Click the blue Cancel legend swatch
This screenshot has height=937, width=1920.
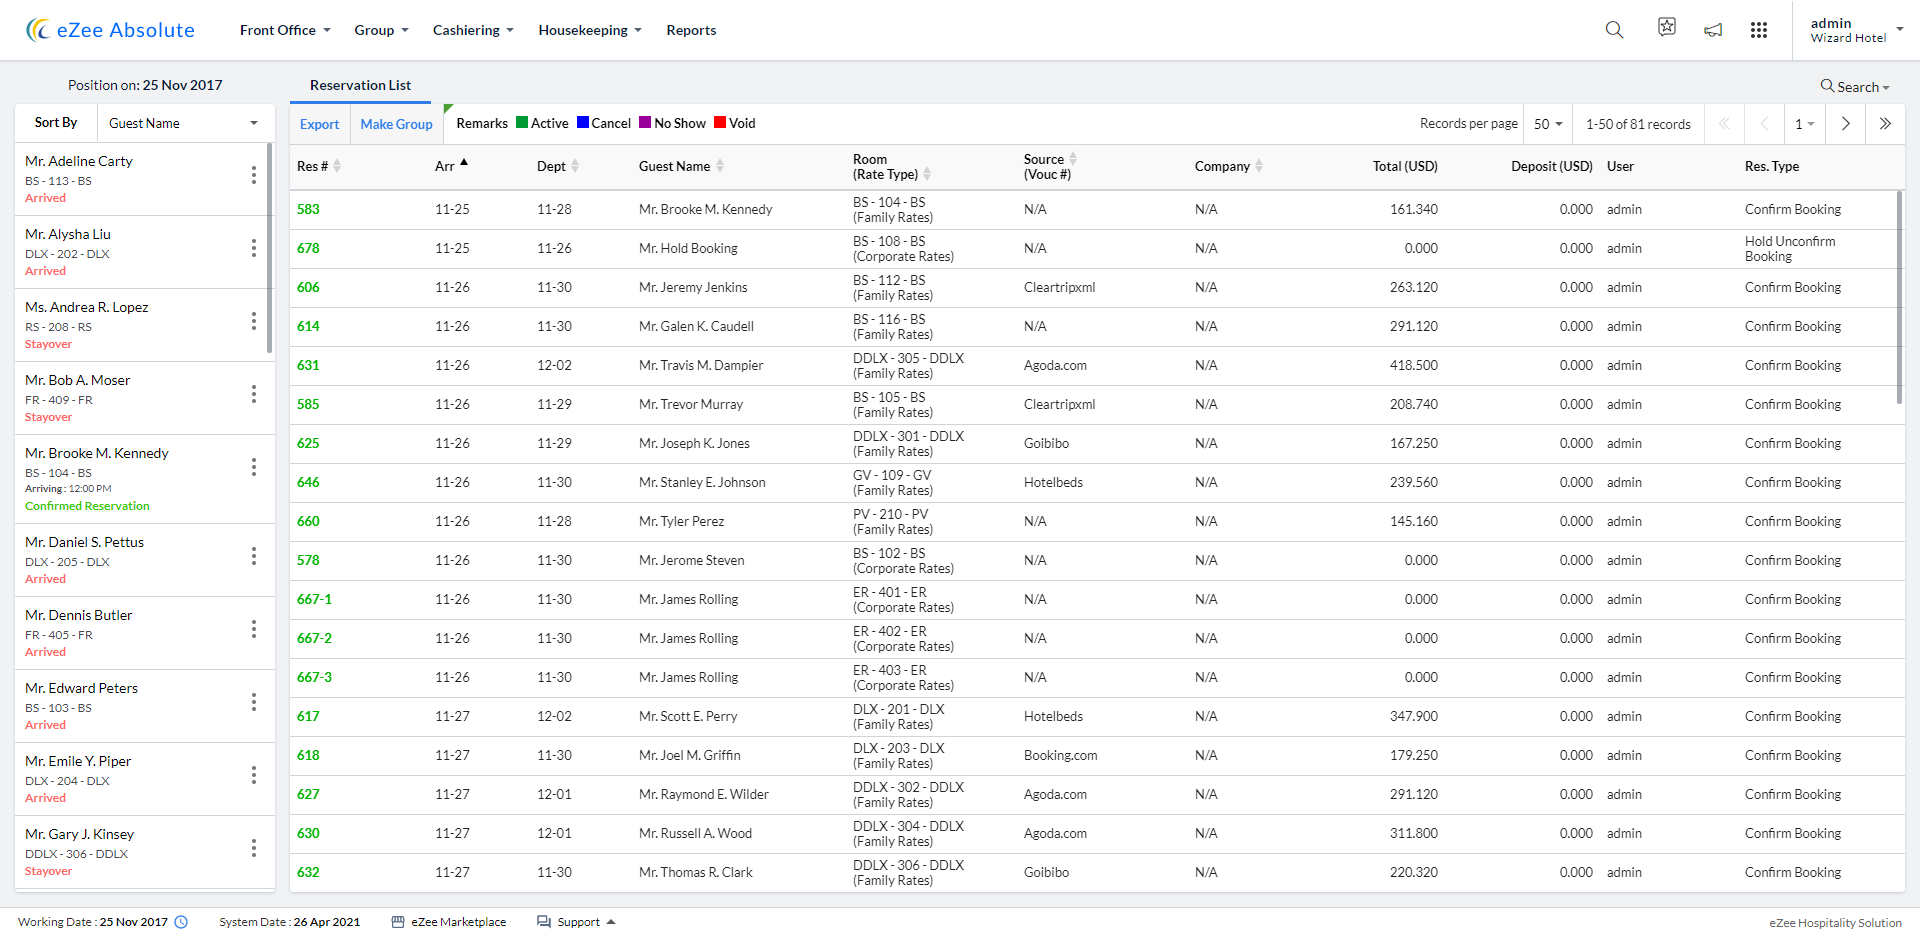[x=583, y=123]
